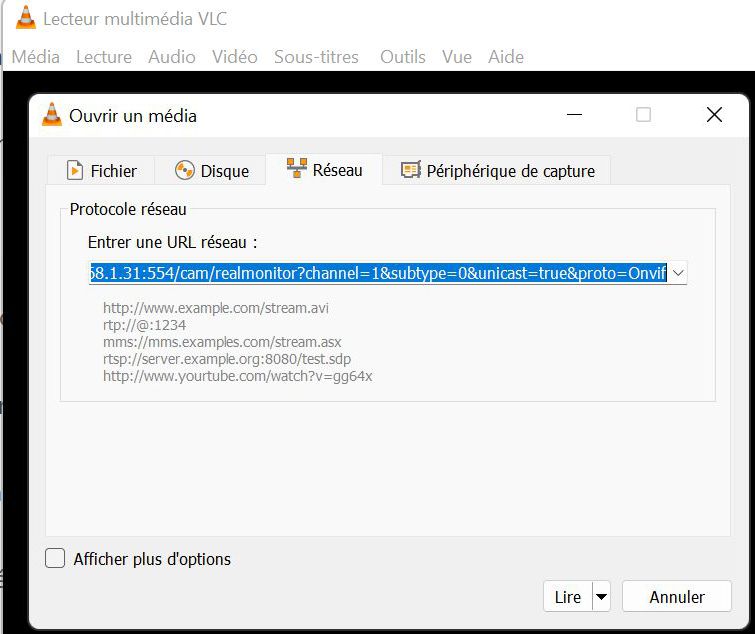Open the Aide menu
Viewport: 755px width, 634px height.
506,57
